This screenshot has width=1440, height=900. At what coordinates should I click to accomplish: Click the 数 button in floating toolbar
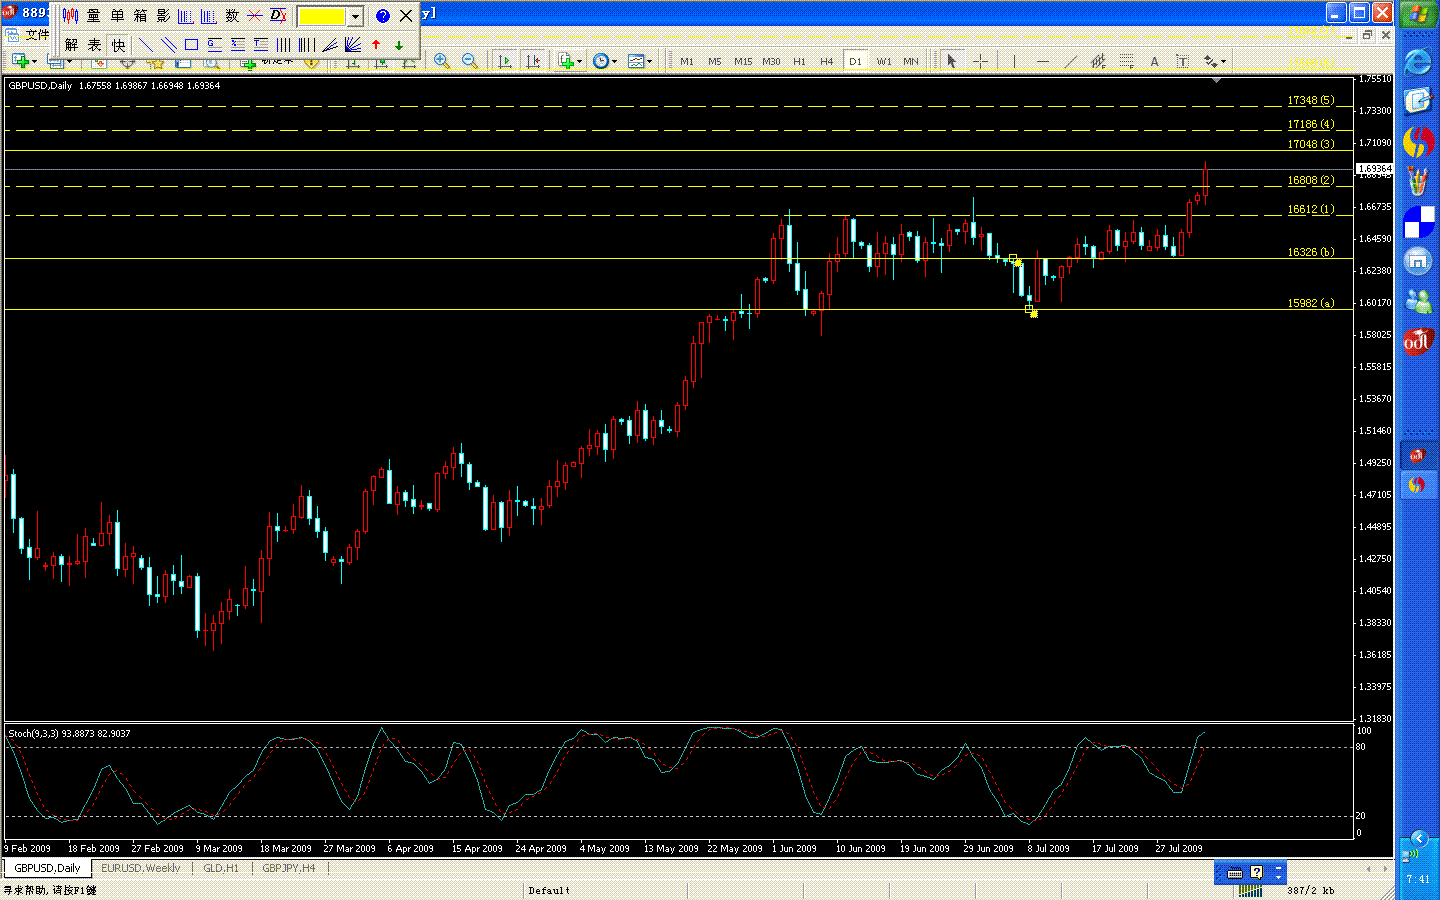point(232,16)
